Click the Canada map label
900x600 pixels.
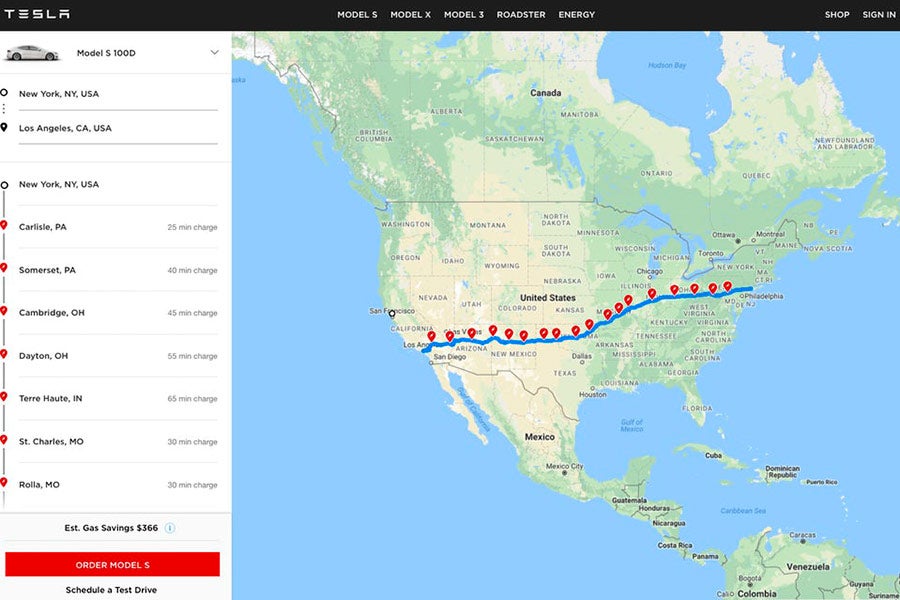545,92
